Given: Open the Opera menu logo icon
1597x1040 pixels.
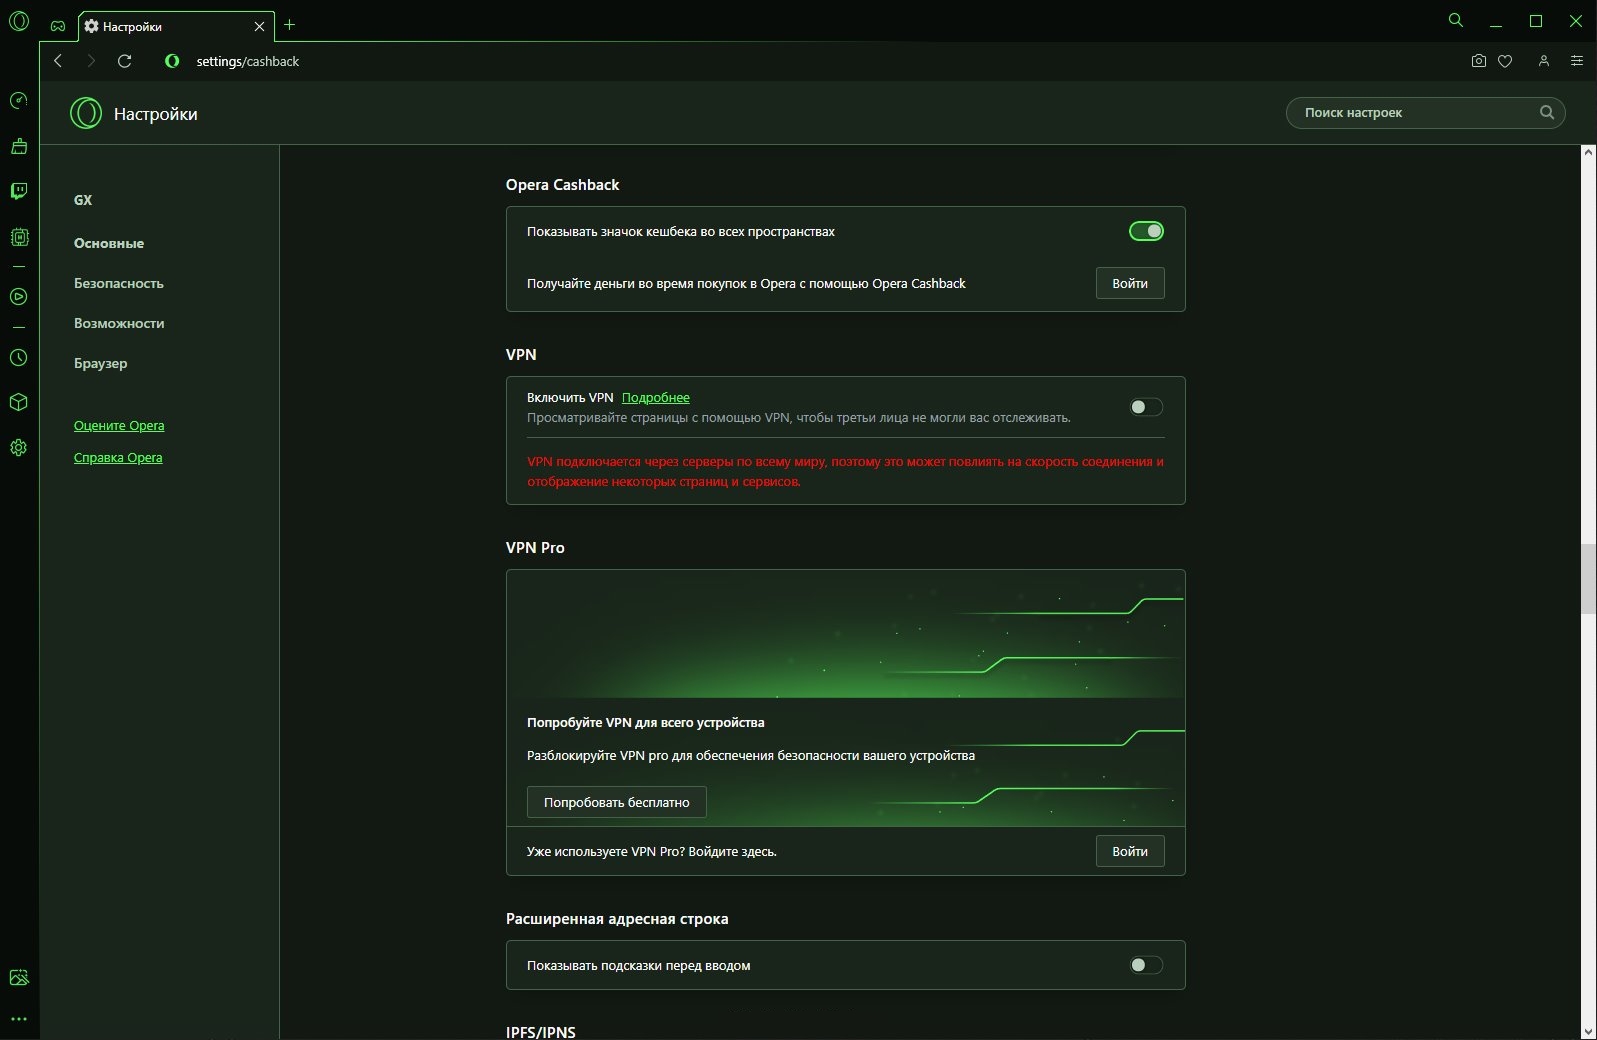Looking at the screenshot, I should tap(19, 20).
